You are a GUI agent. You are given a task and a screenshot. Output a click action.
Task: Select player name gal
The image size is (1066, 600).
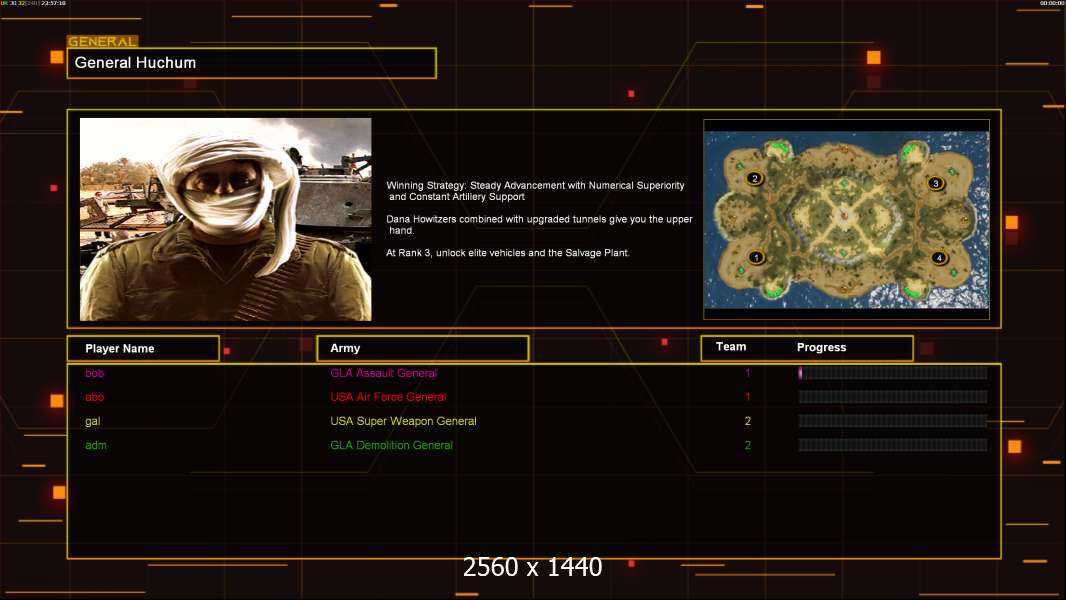(x=92, y=421)
